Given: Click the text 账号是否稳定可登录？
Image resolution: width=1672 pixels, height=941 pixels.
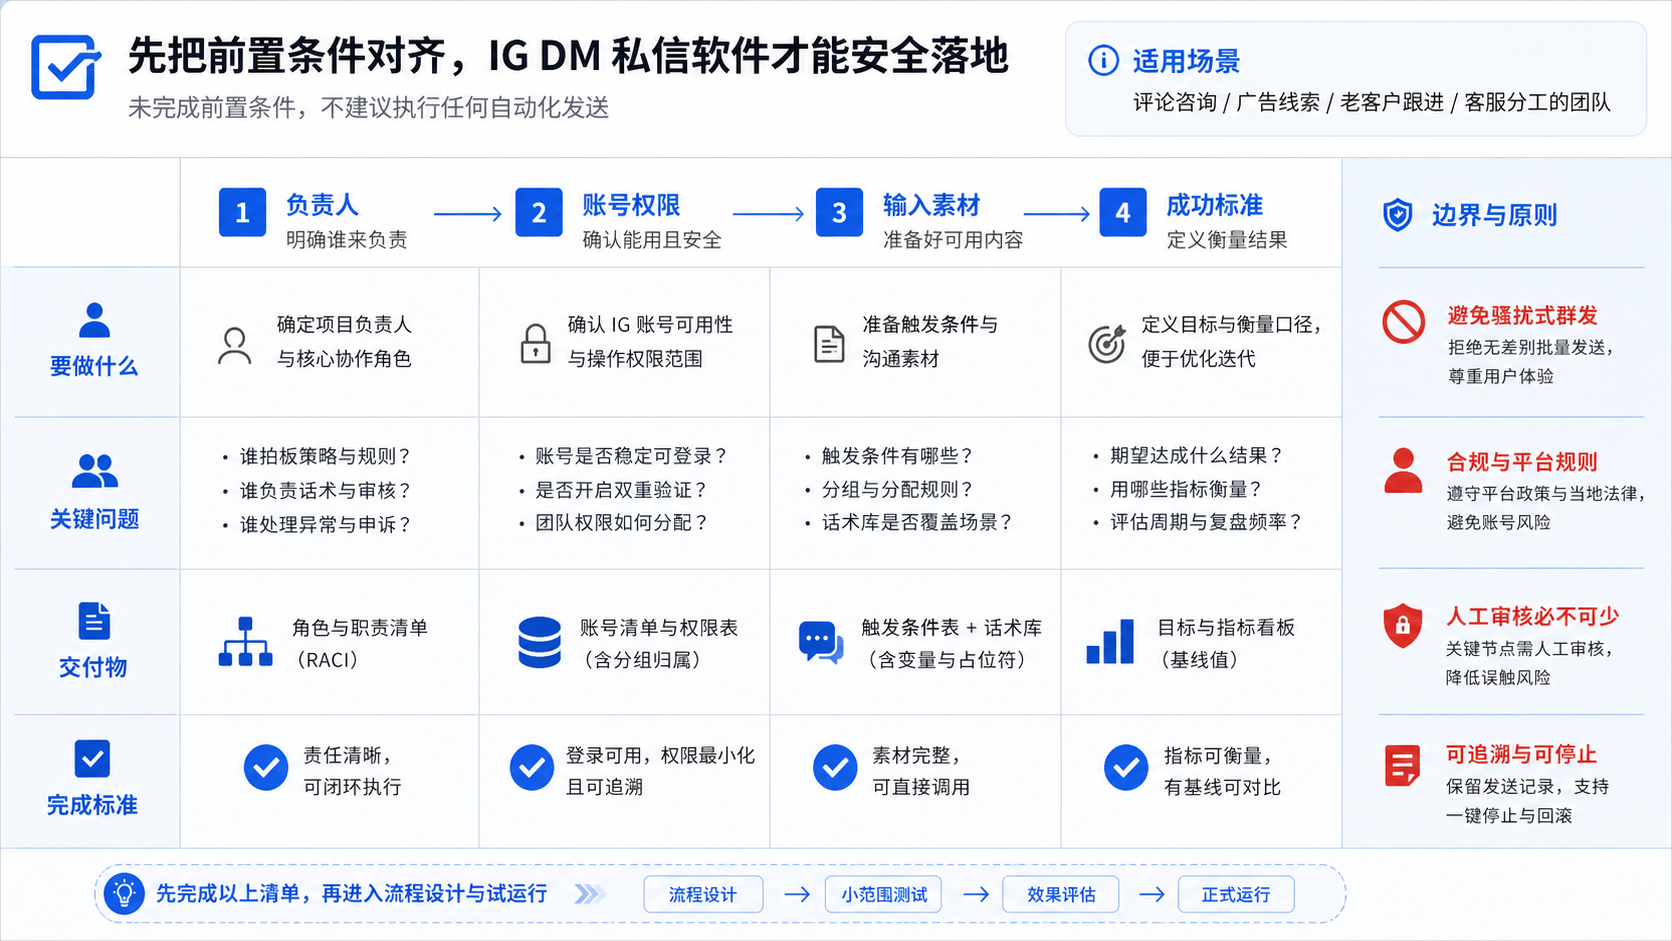Looking at the screenshot, I should point(632,456).
